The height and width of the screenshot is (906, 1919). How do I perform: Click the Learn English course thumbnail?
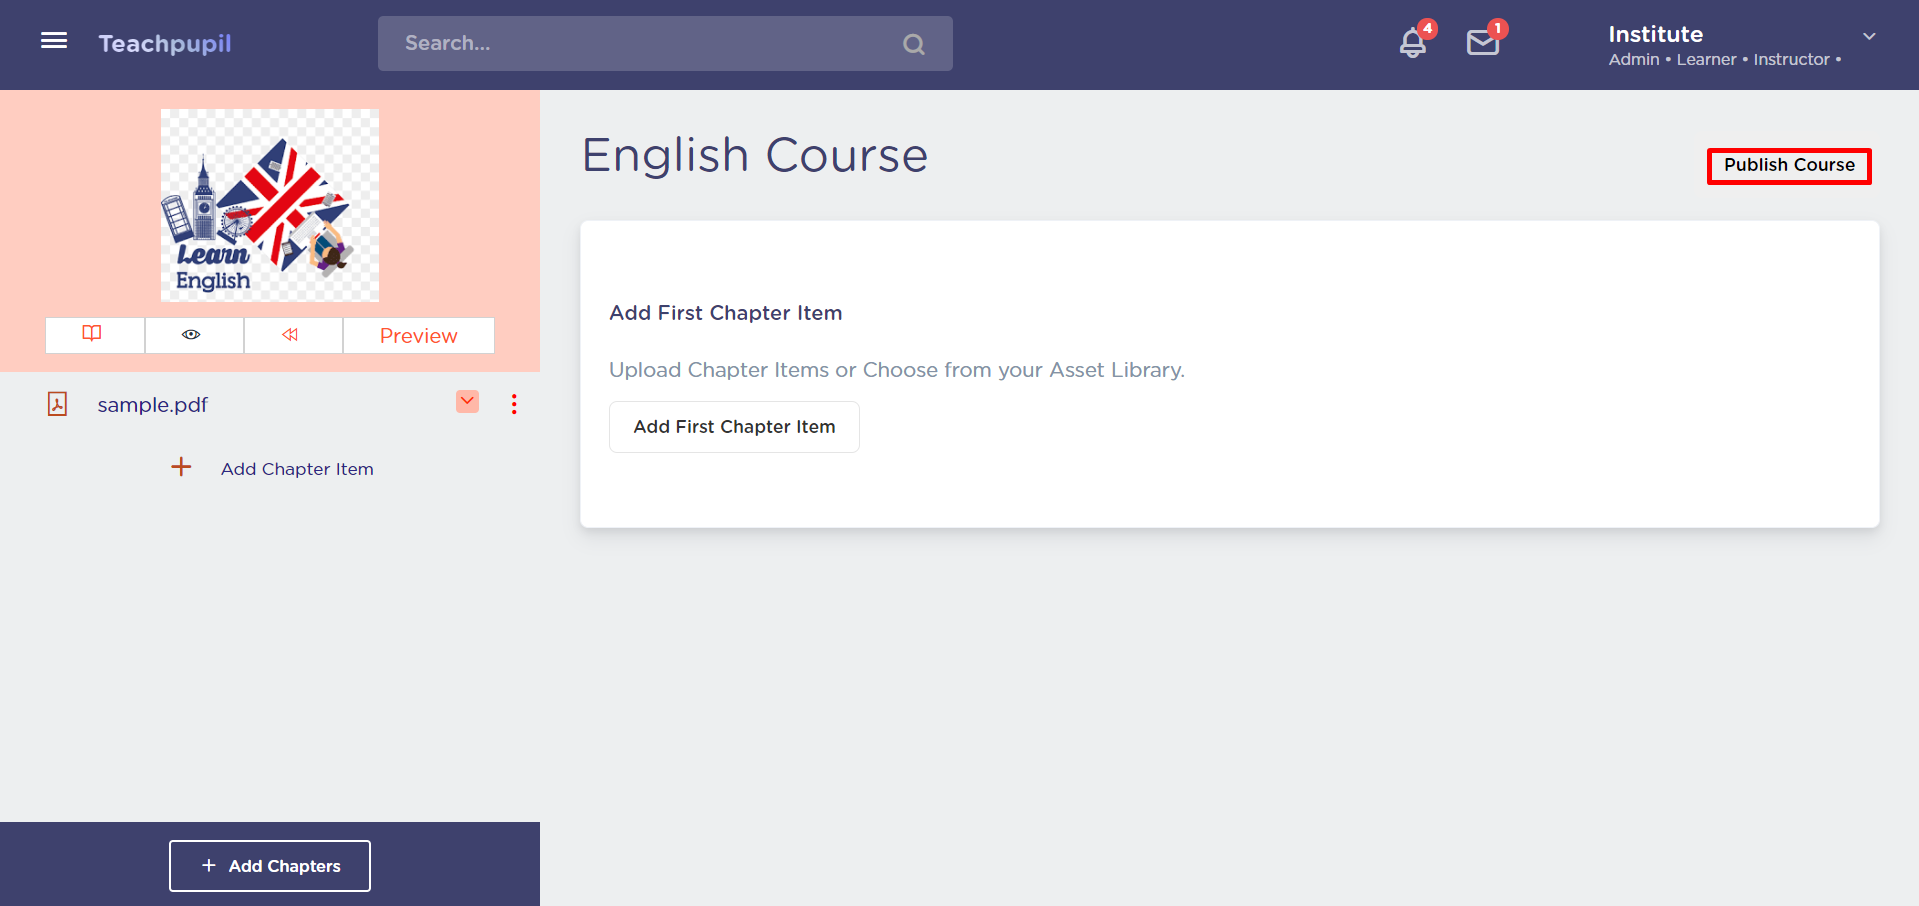tap(270, 205)
